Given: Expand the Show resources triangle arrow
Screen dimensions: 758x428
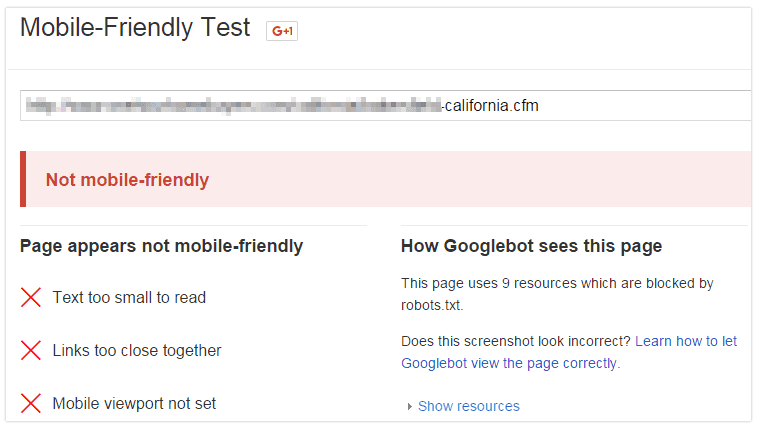Looking at the screenshot, I should pos(409,407).
